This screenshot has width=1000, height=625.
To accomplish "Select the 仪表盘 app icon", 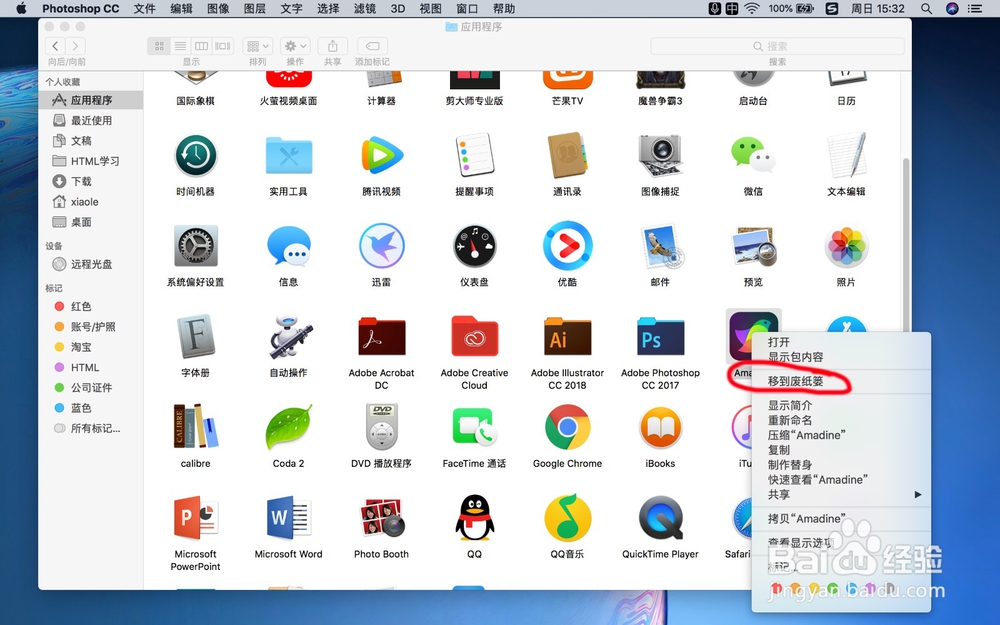I will [474, 246].
